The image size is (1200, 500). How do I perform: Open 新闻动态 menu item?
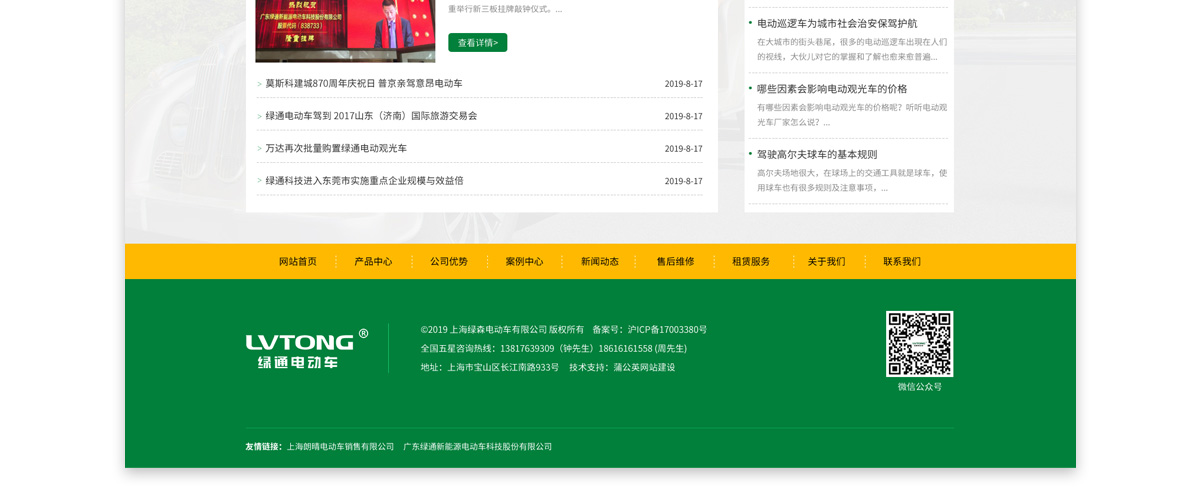coord(600,262)
